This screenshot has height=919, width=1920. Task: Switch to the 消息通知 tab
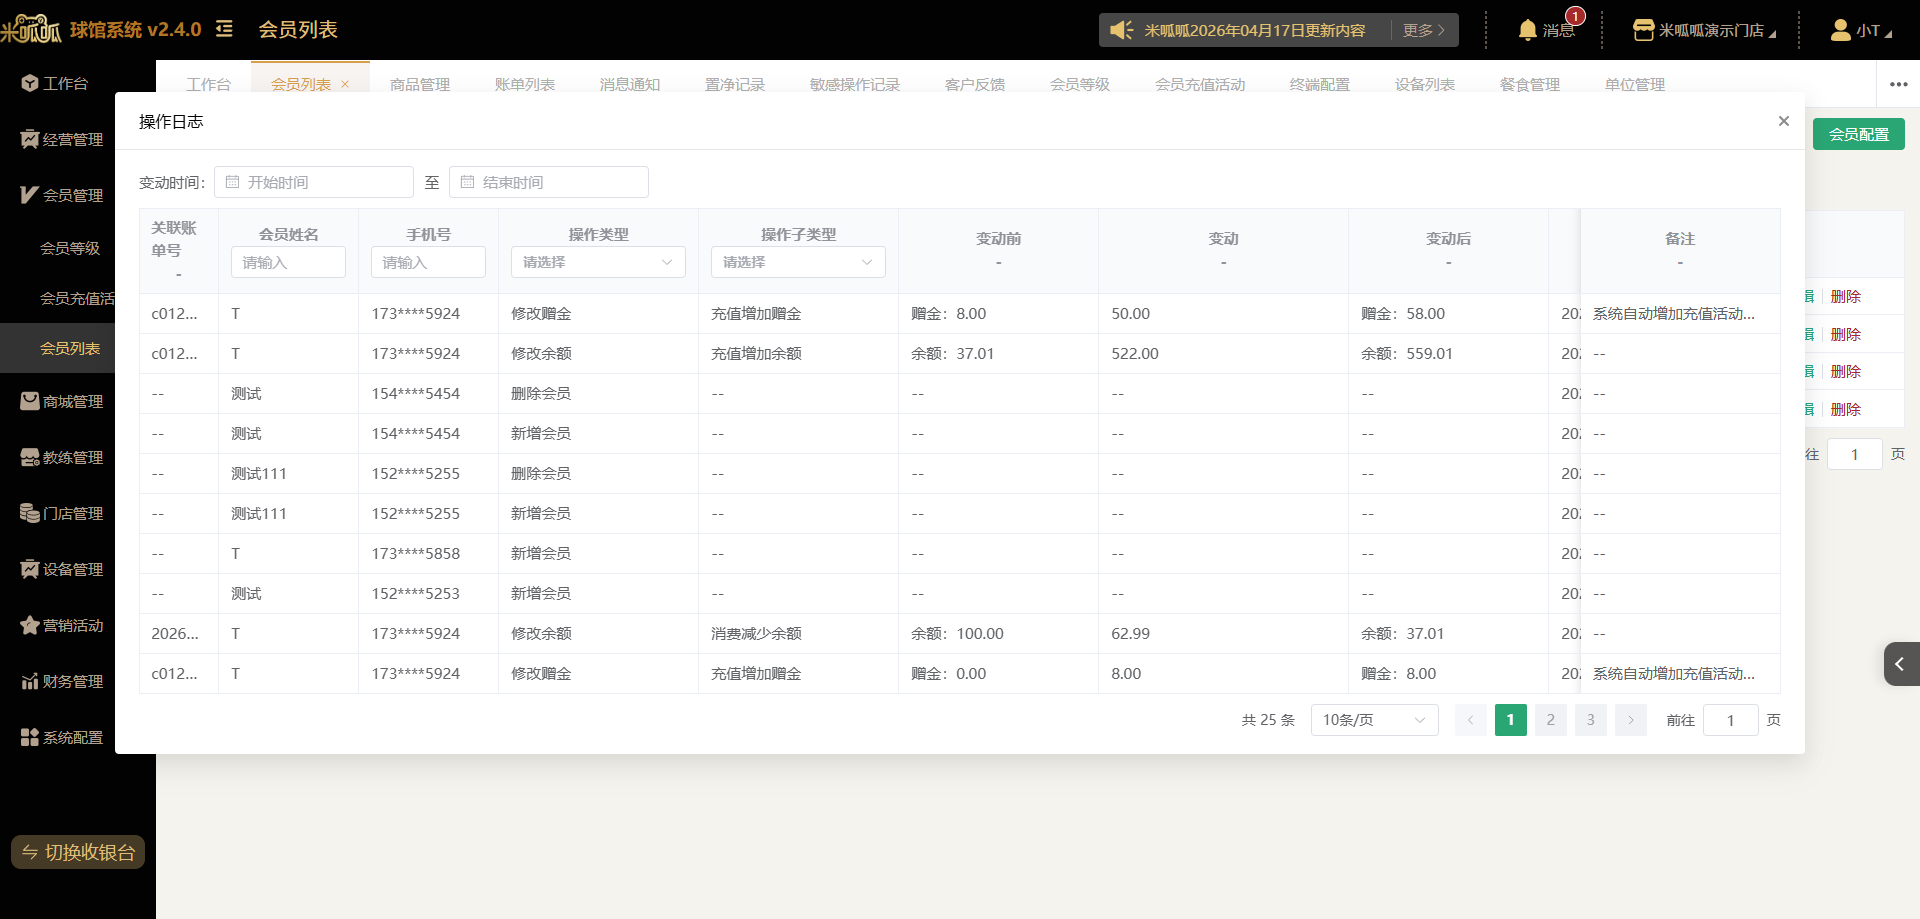point(630,84)
